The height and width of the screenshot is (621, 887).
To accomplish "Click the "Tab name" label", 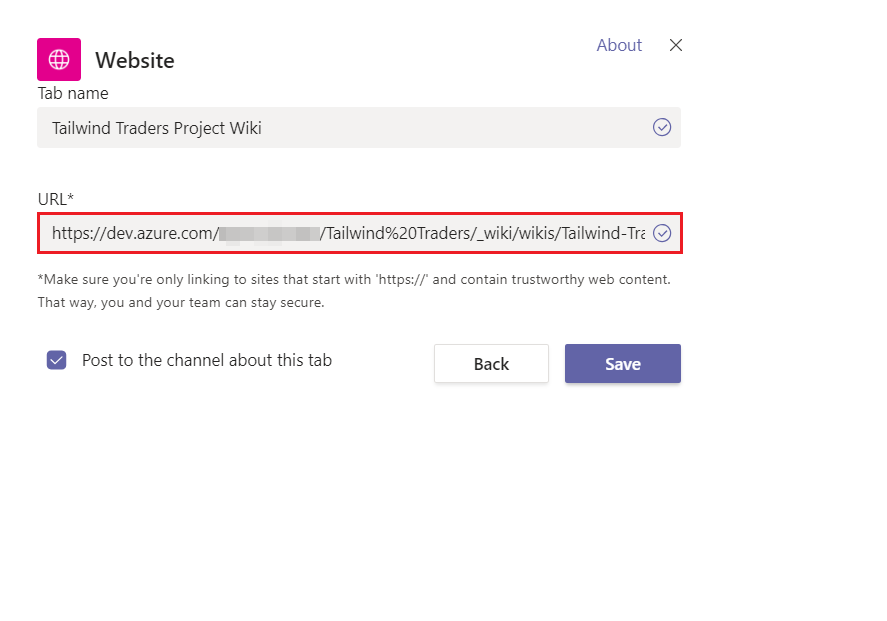I will tap(73, 93).
